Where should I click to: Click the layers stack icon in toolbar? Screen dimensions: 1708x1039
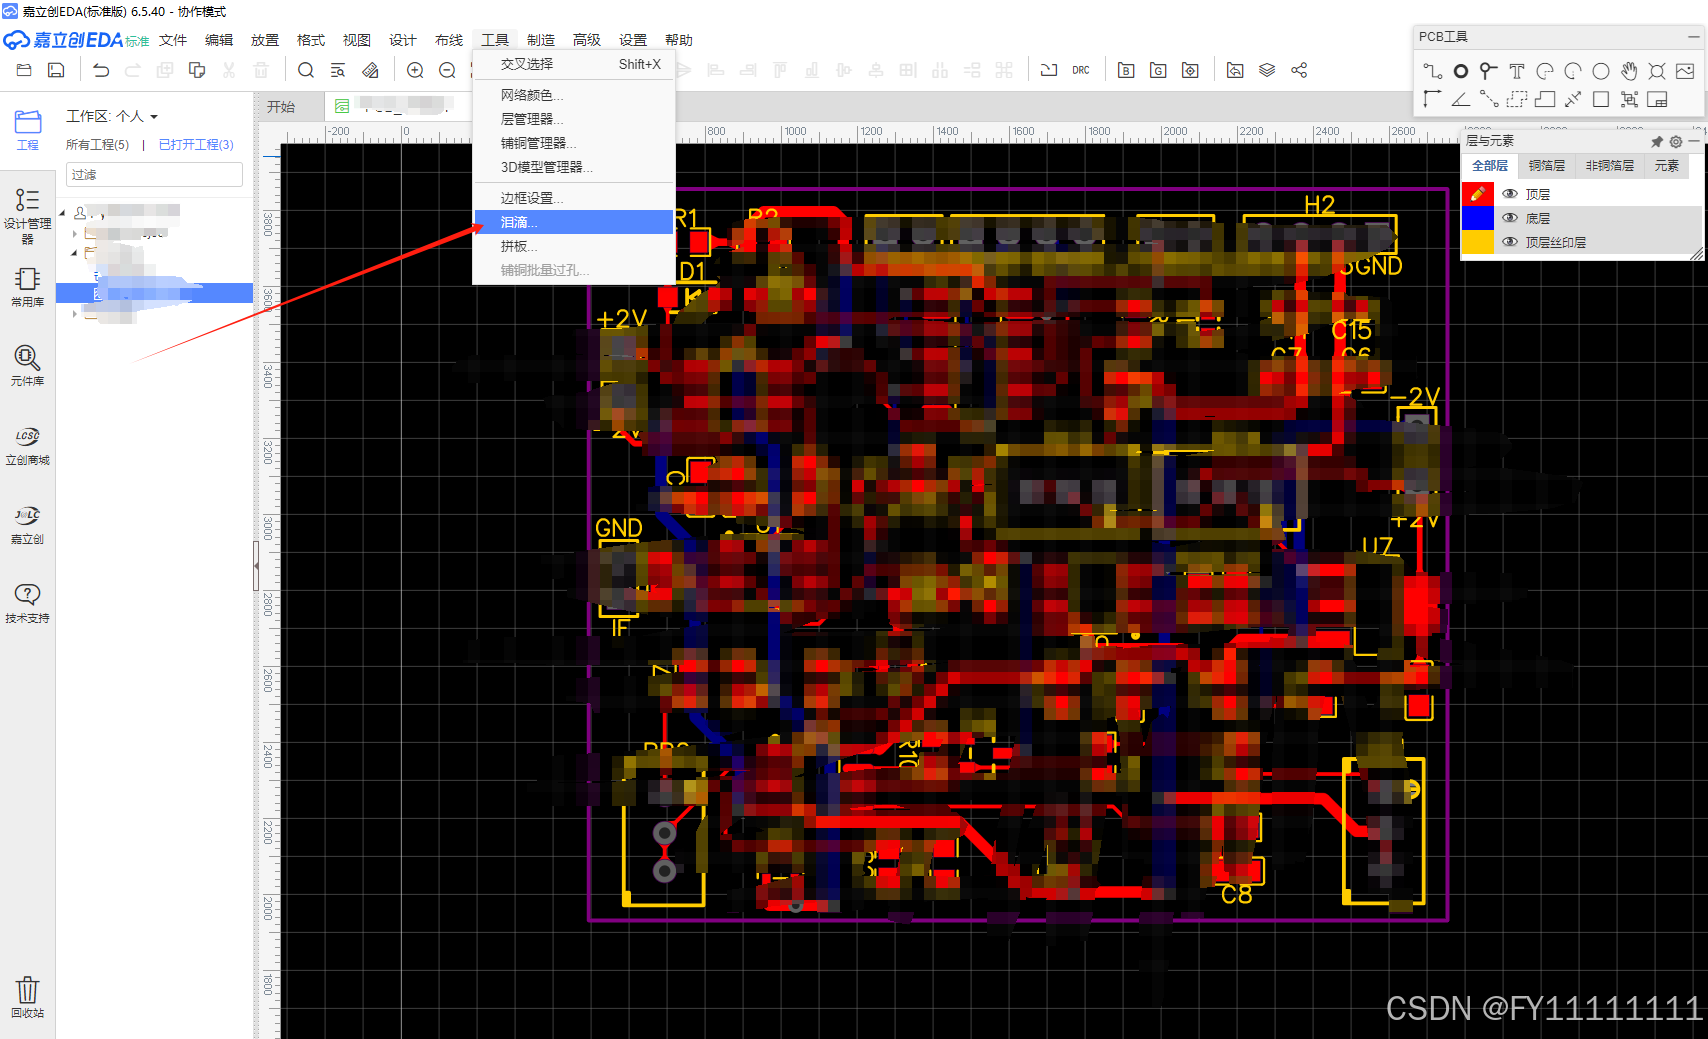(x=1267, y=70)
